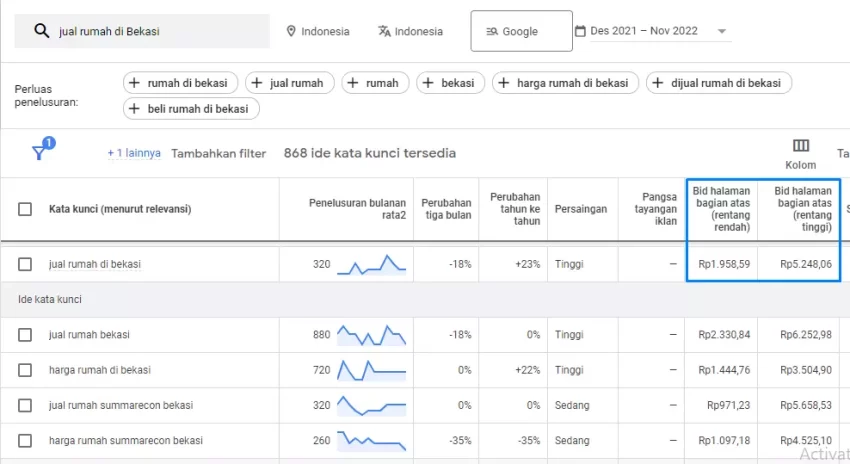Toggle the select-all checkbox in header
The height and width of the screenshot is (464, 850).
click(25, 209)
